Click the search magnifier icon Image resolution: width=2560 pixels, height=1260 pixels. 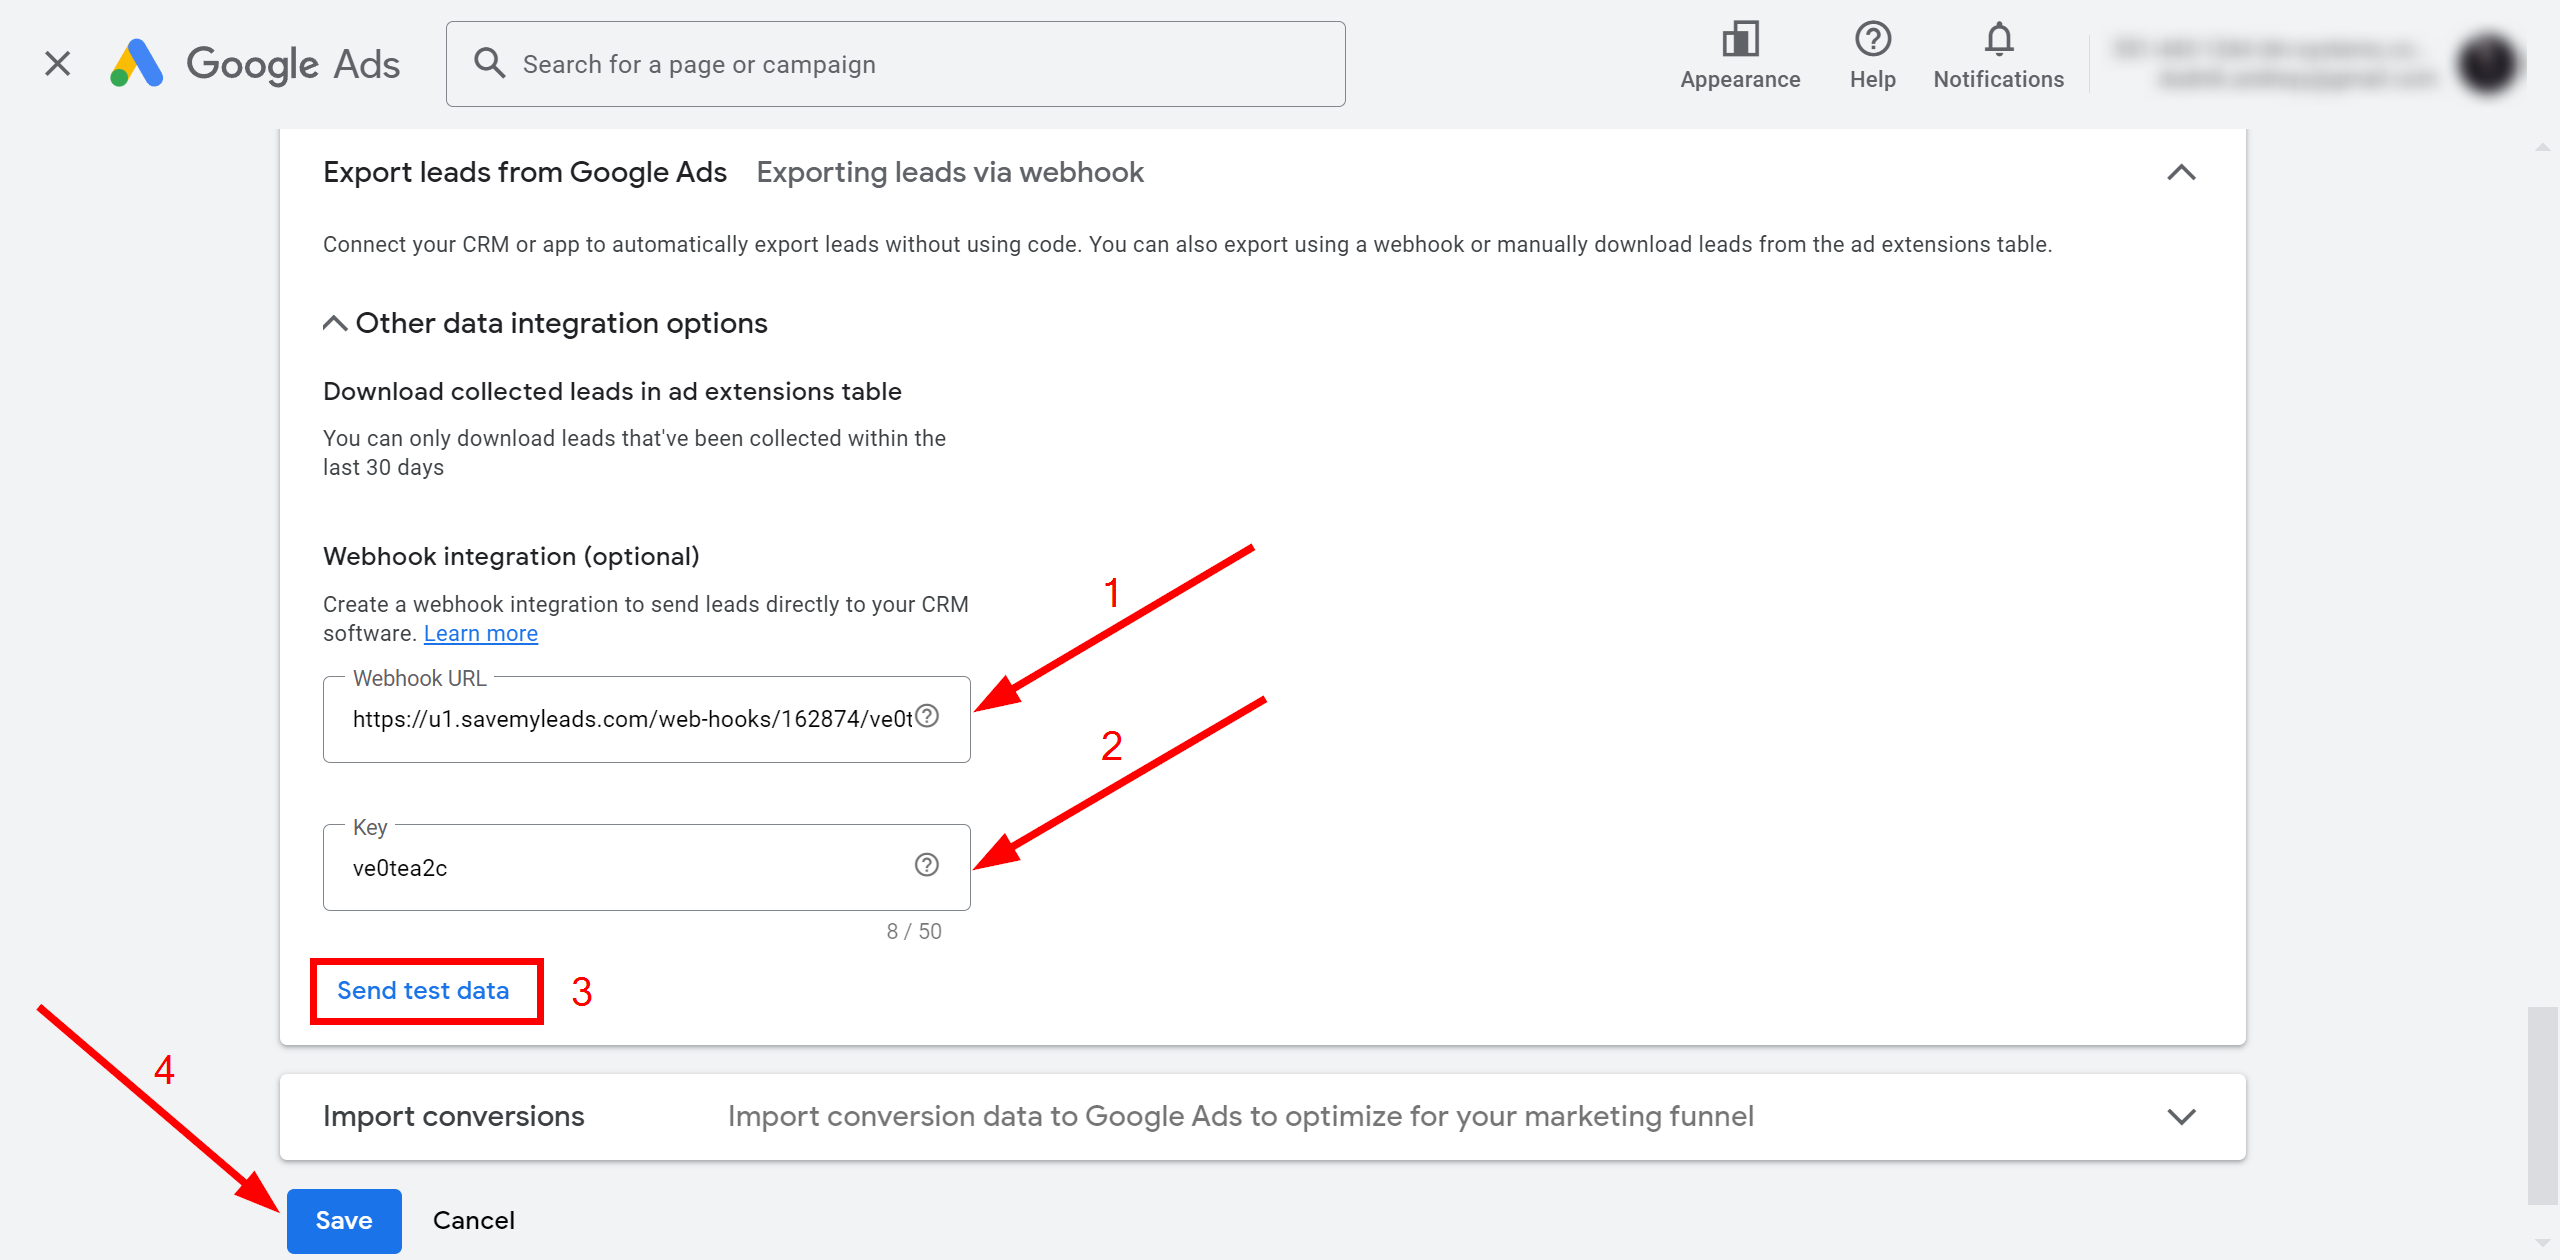[489, 63]
